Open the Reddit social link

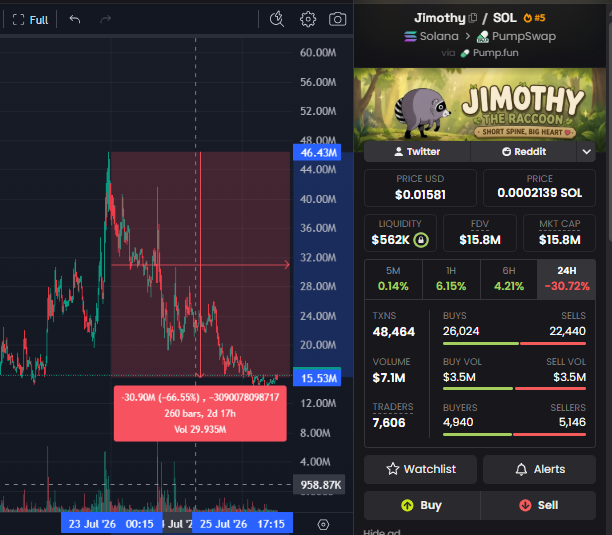click(x=524, y=152)
